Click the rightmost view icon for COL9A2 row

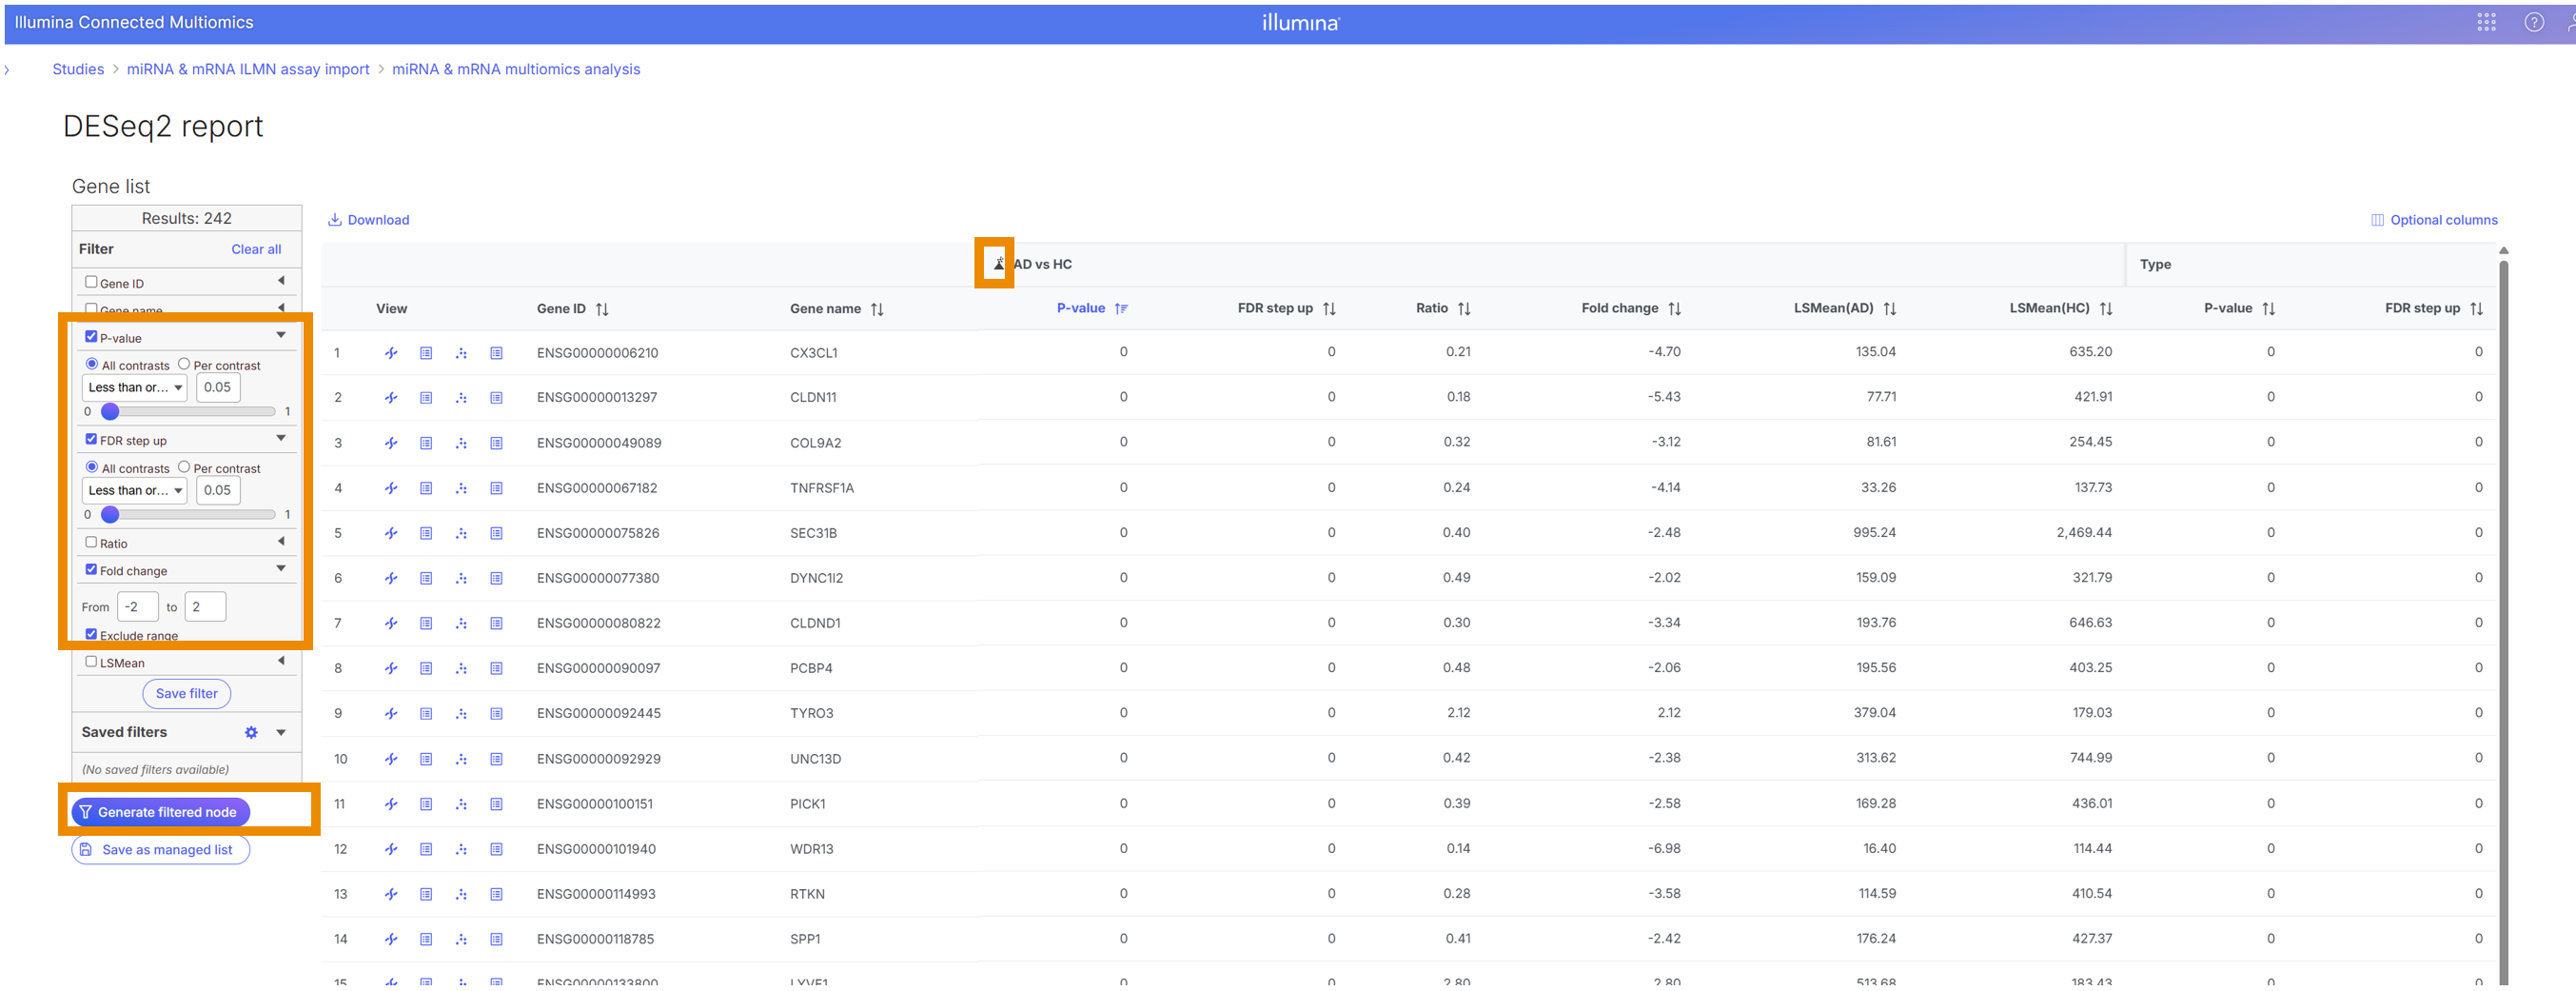tap(496, 443)
